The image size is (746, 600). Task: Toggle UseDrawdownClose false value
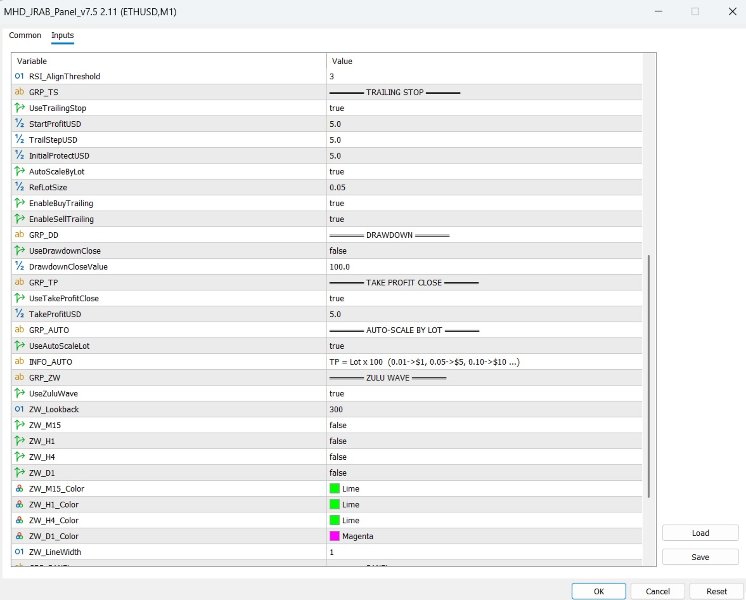[x=484, y=251]
